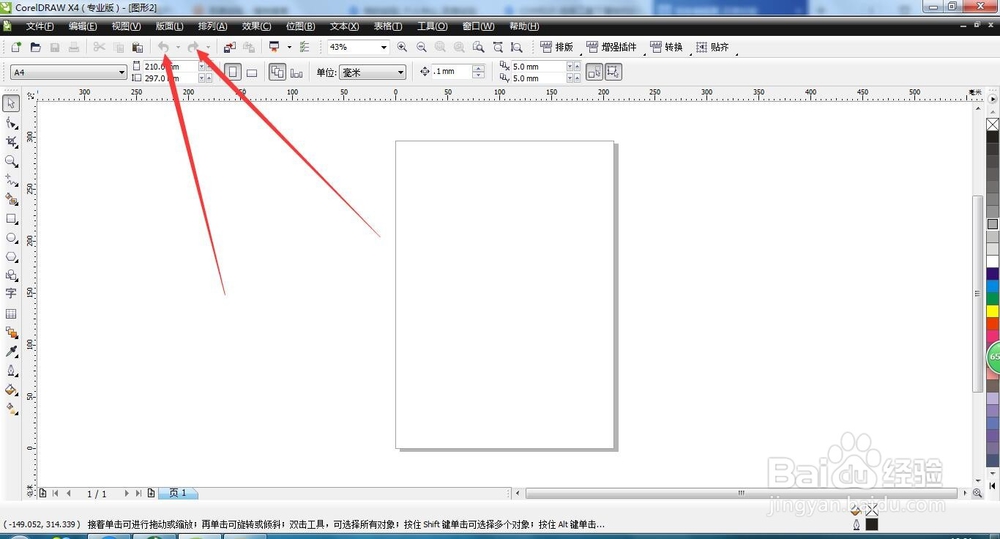Click the Cut scissors icon
Viewport: 1000px width, 539px height.
pos(99,47)
